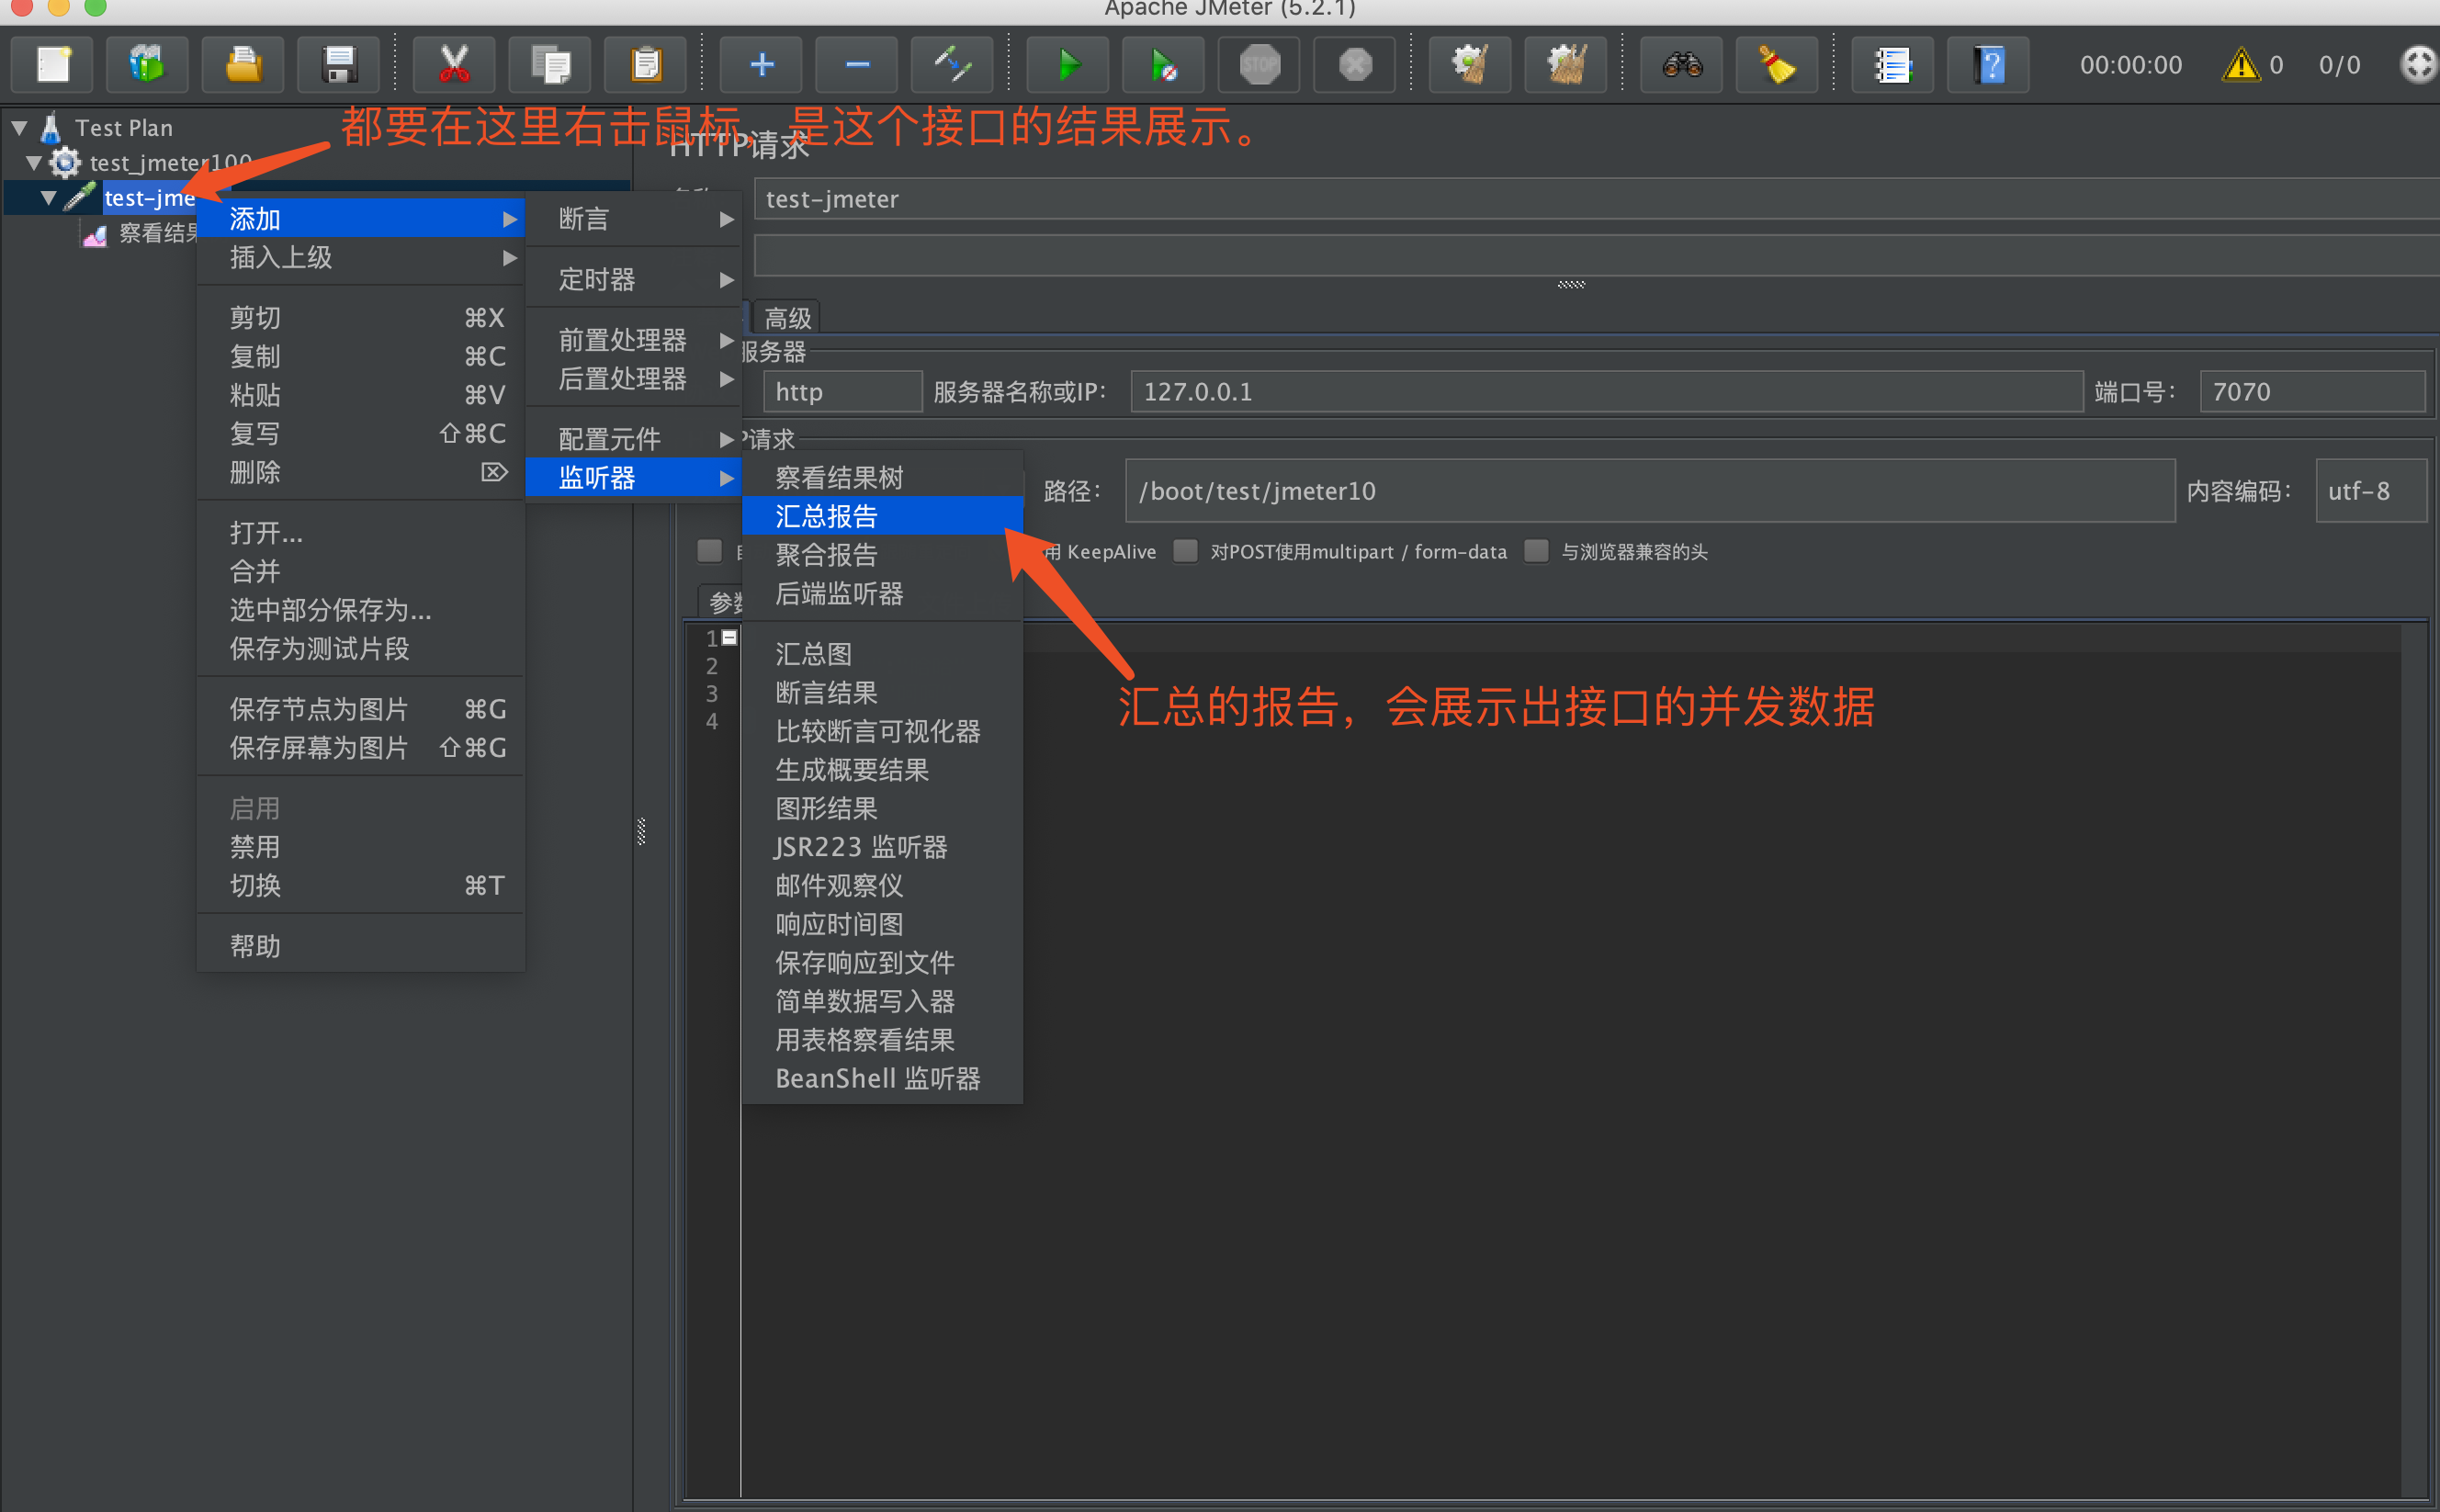Collapse code fold marker at line 1
The width and height of the screenshot is (2440, 1512).
point(730,638)
